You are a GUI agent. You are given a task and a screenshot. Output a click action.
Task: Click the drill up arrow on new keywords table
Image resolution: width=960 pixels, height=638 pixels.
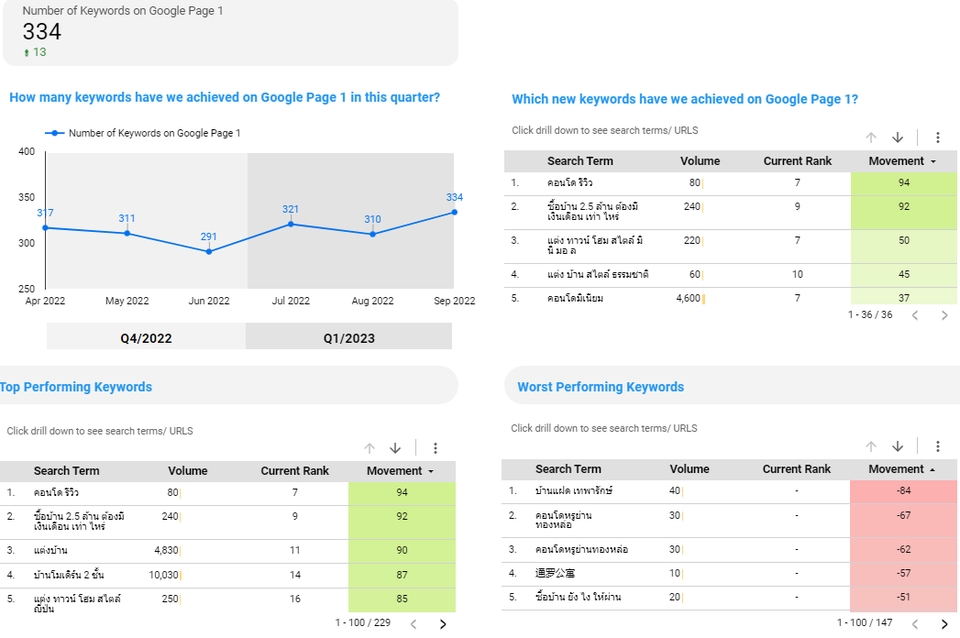tap(871, 137)
